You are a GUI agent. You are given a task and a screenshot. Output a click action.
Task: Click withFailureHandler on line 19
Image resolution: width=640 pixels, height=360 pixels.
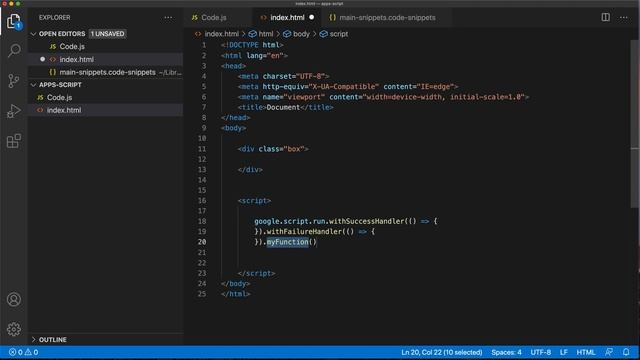tap(304, 231)
